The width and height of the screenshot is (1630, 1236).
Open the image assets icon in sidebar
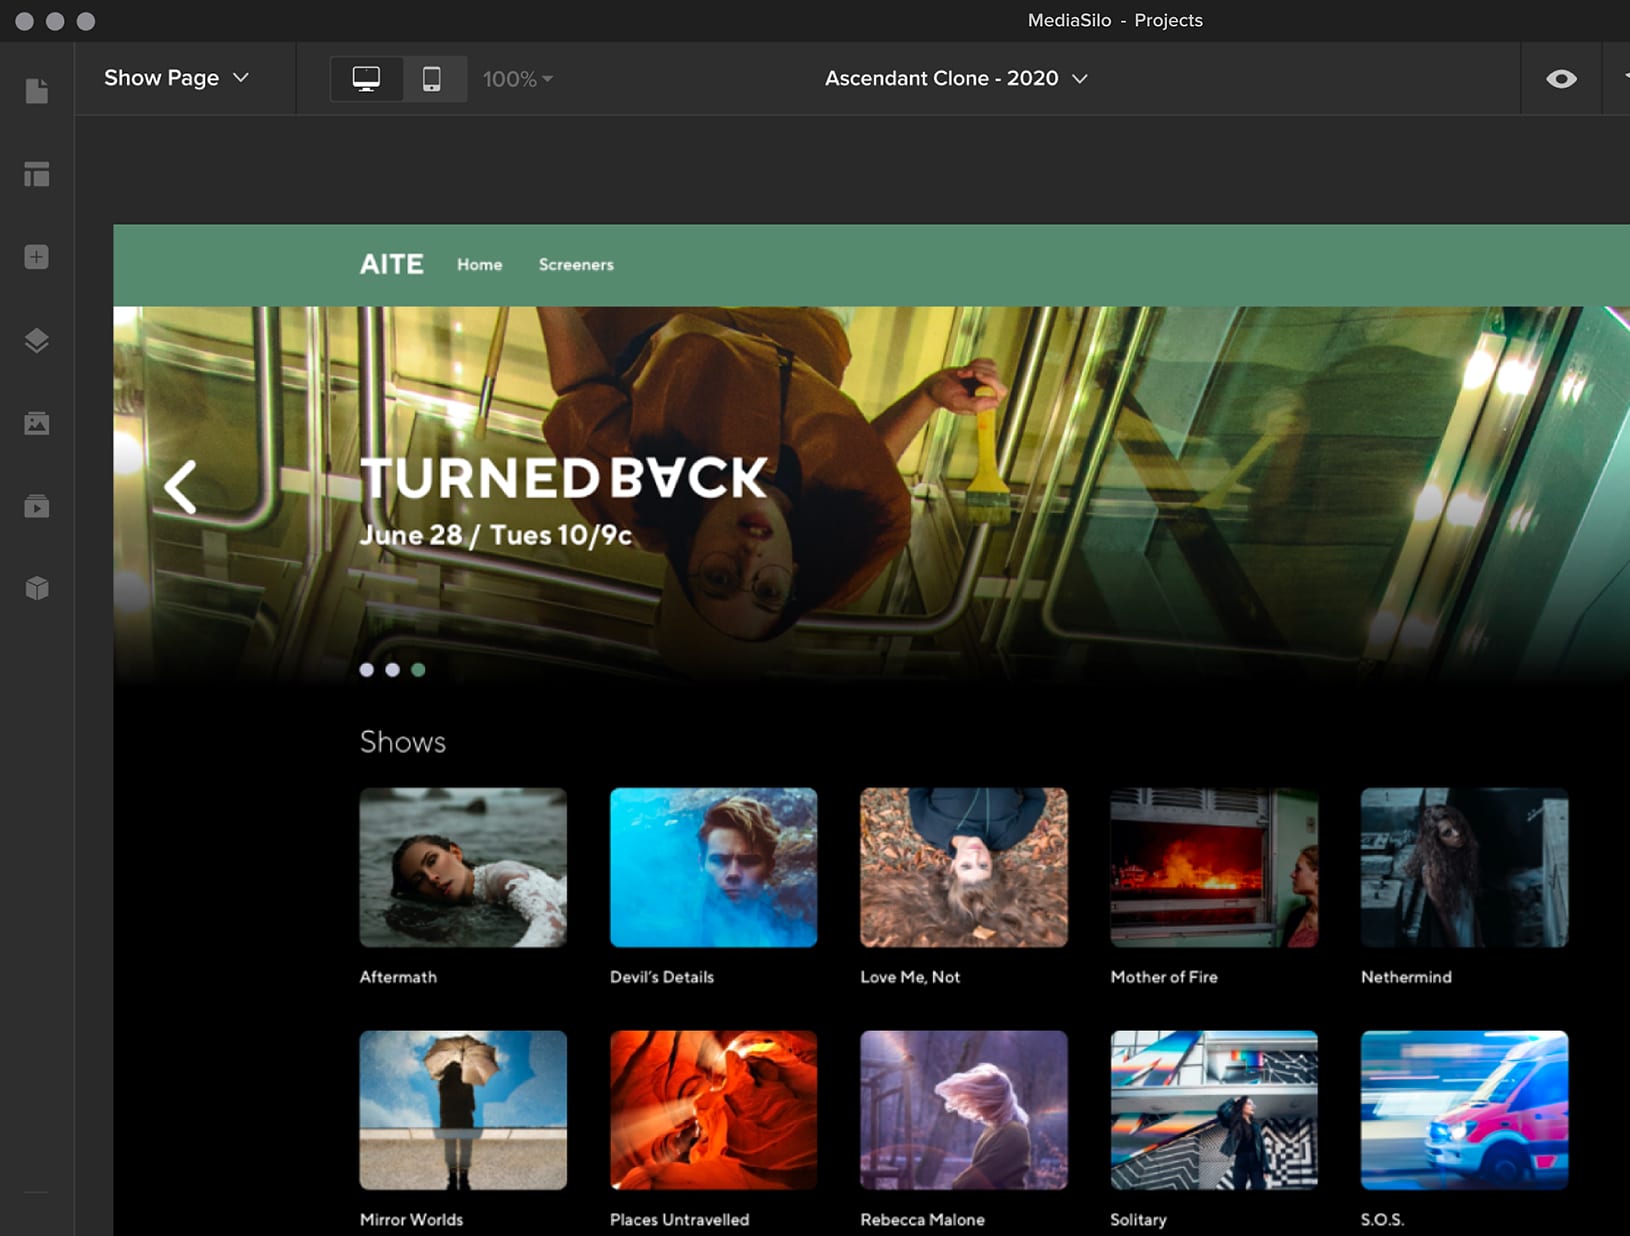[37, 423]
